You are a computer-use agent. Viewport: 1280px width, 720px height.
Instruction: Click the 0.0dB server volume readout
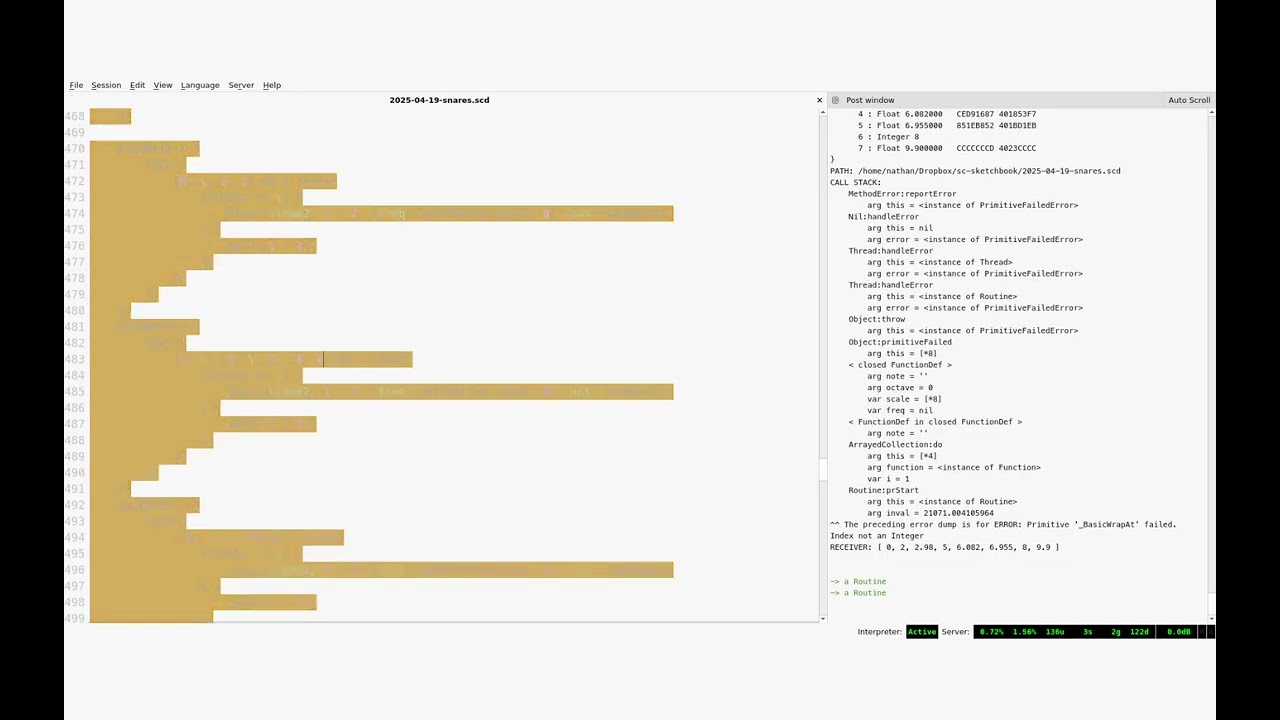(x=1179, y=632)
